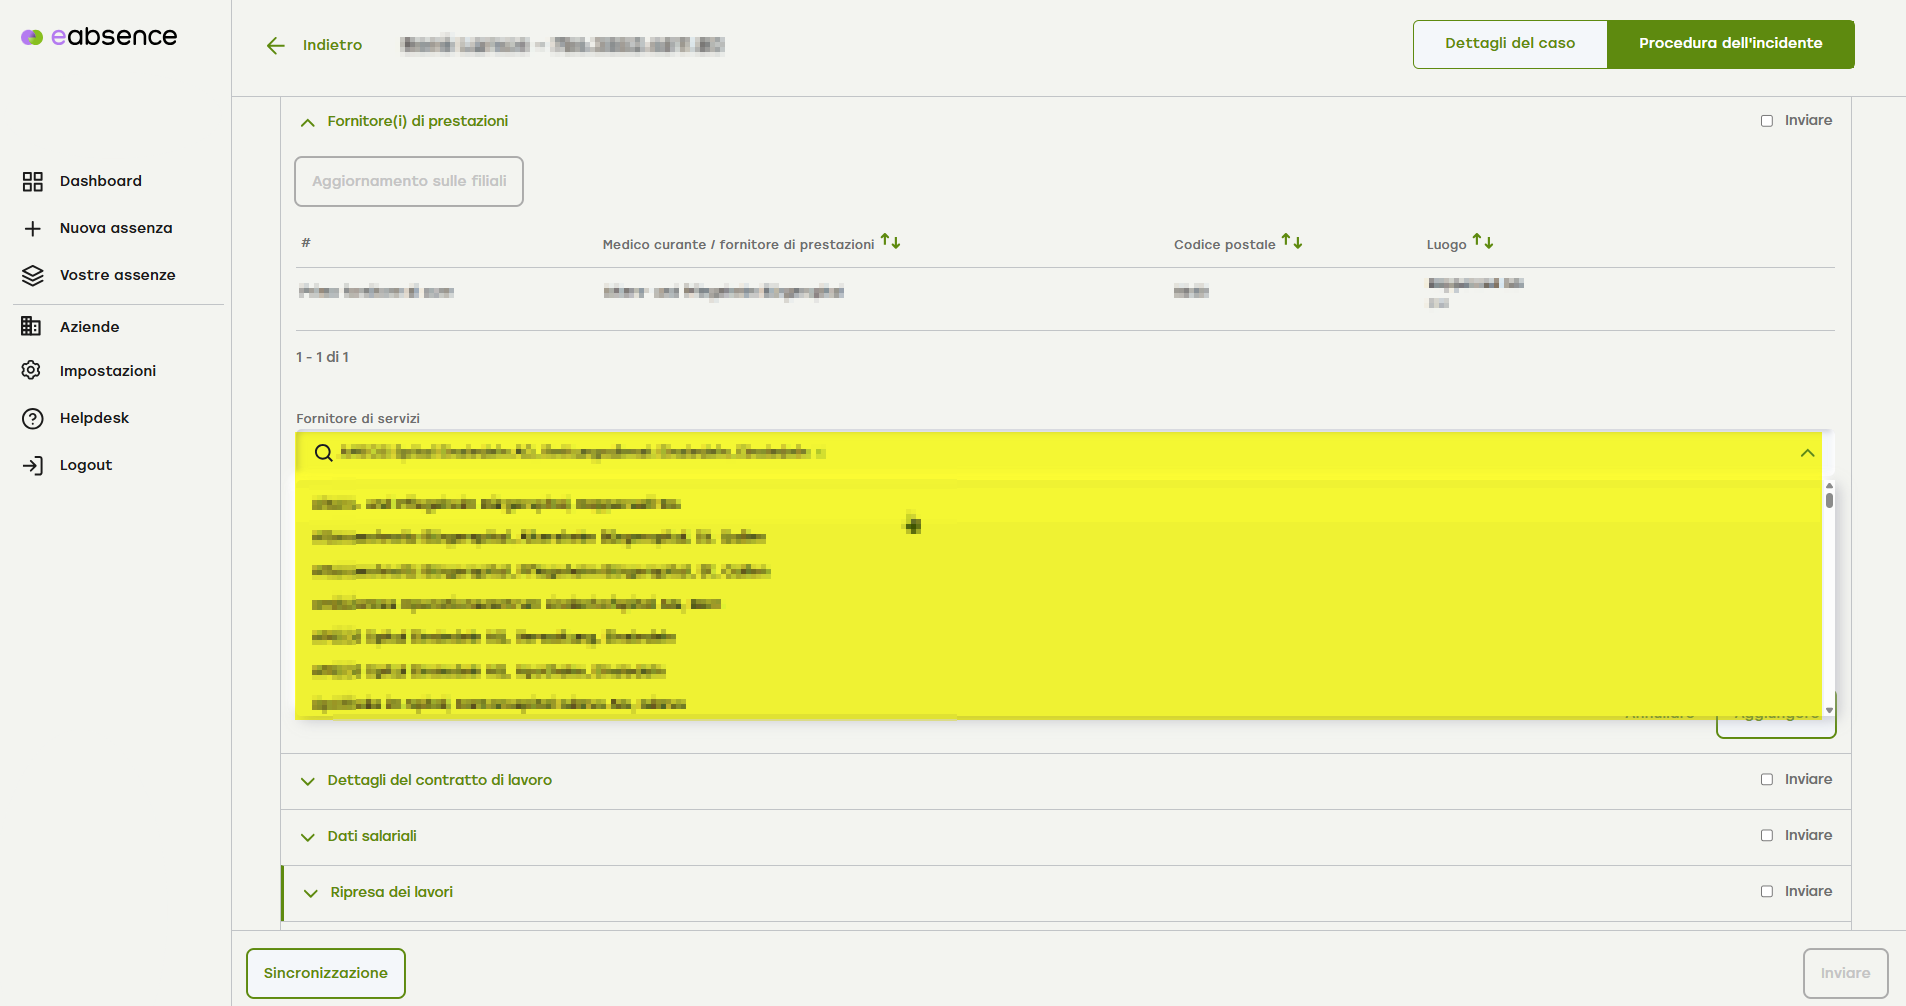1906x1006 pixels.
Task: Click the Dashboard grid icon
Action: click(33, 181)
